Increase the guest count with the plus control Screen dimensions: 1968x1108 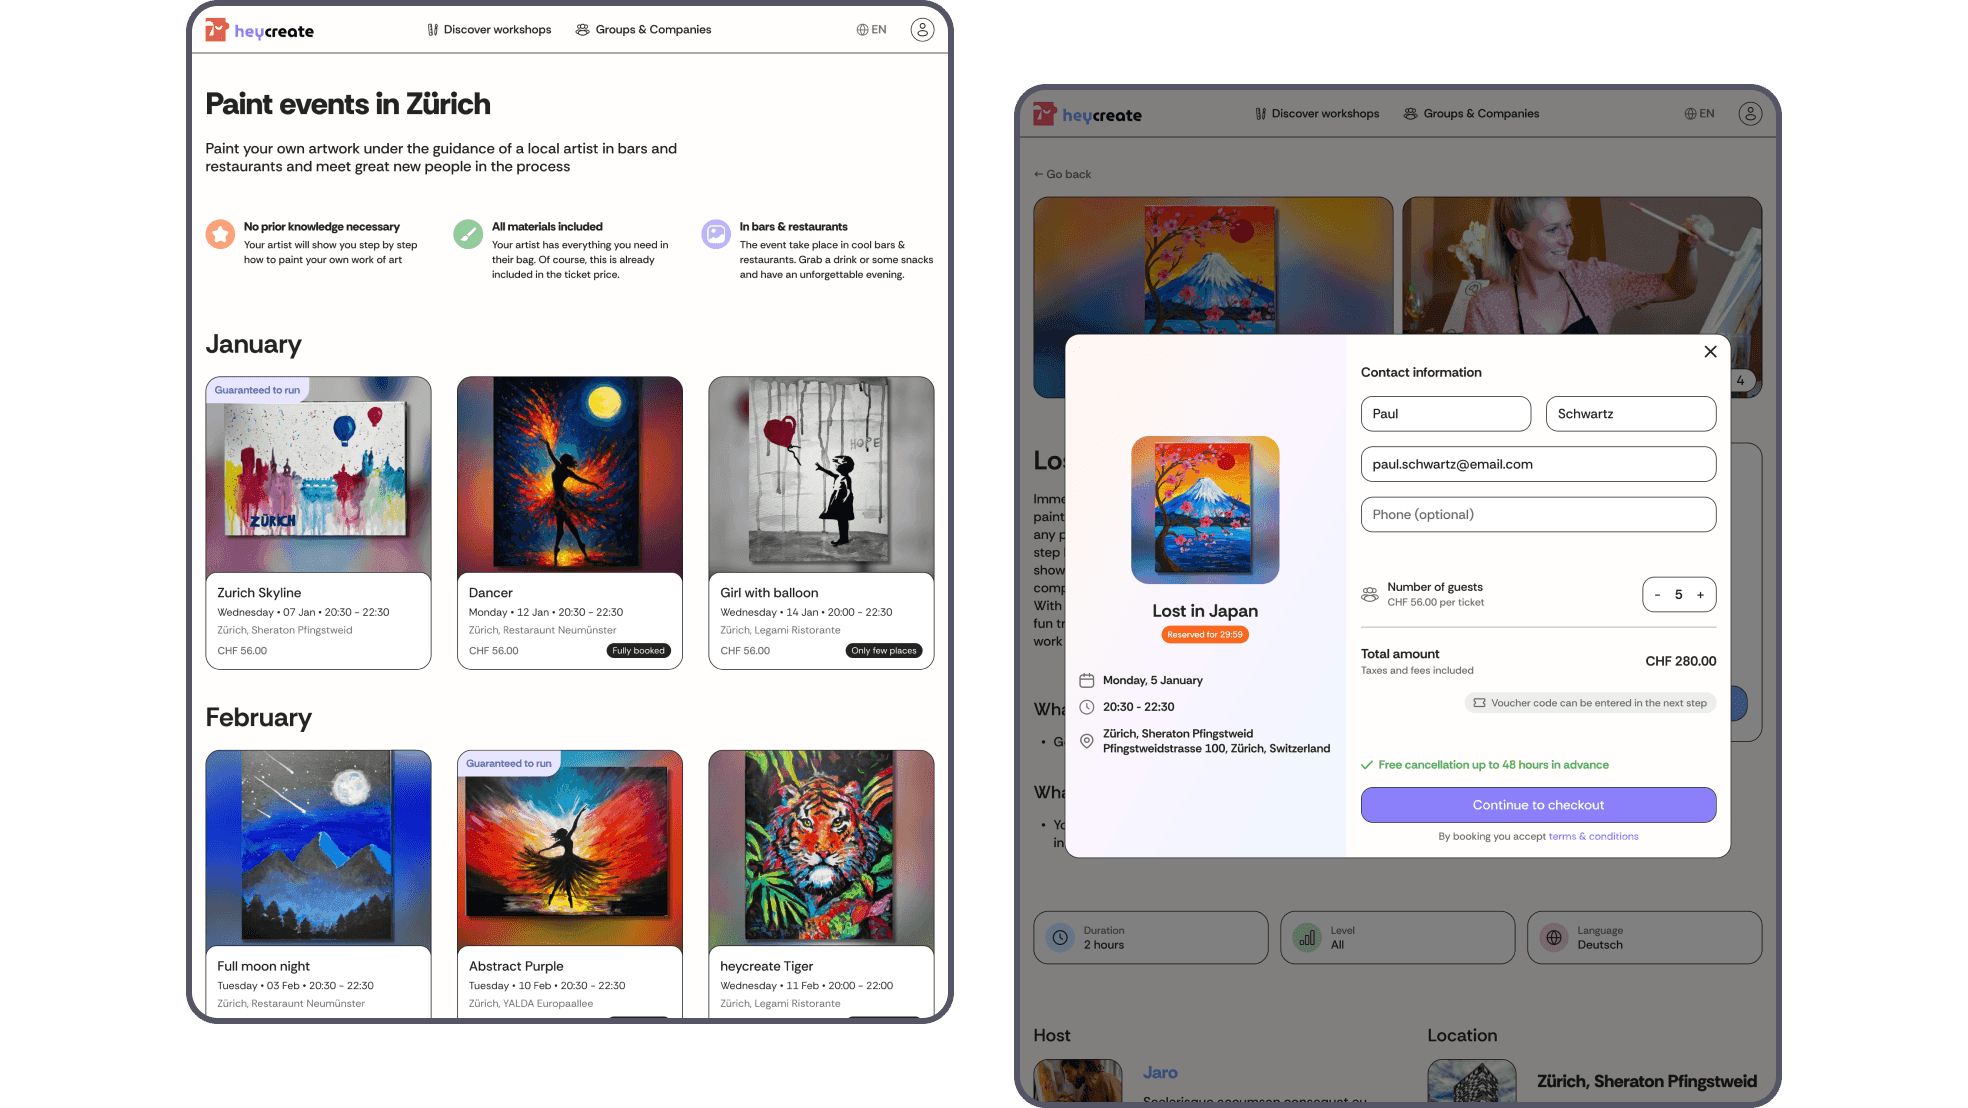pyautogui.click(x=1700, y=594)
